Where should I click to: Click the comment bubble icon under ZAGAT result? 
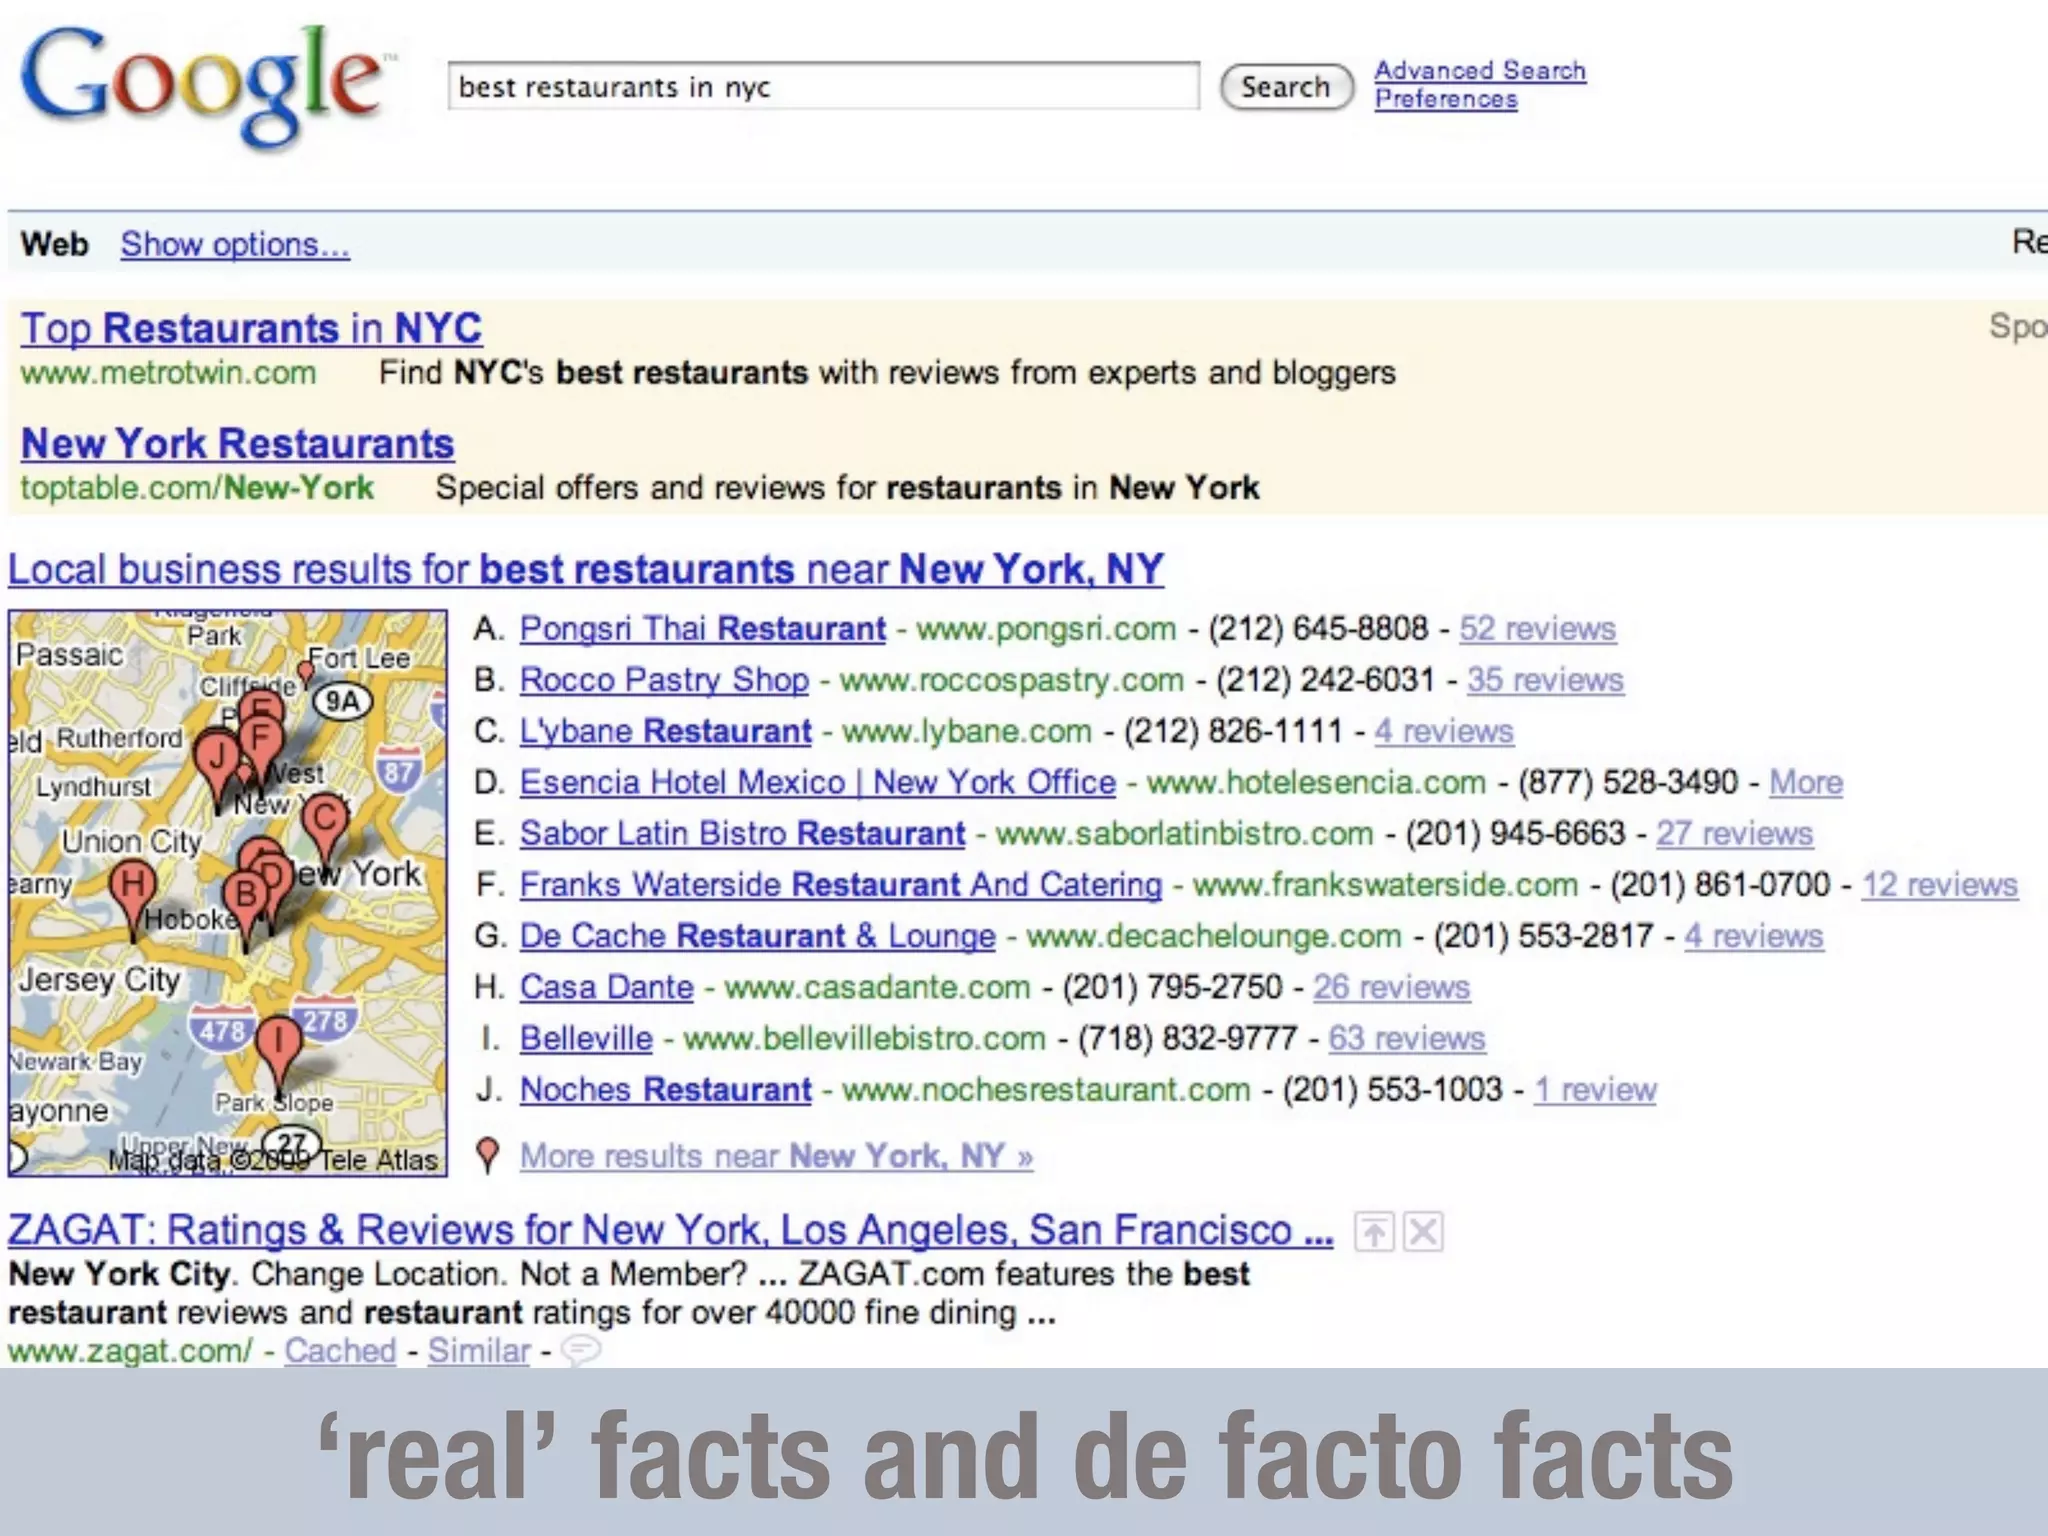pos(581,1351)
